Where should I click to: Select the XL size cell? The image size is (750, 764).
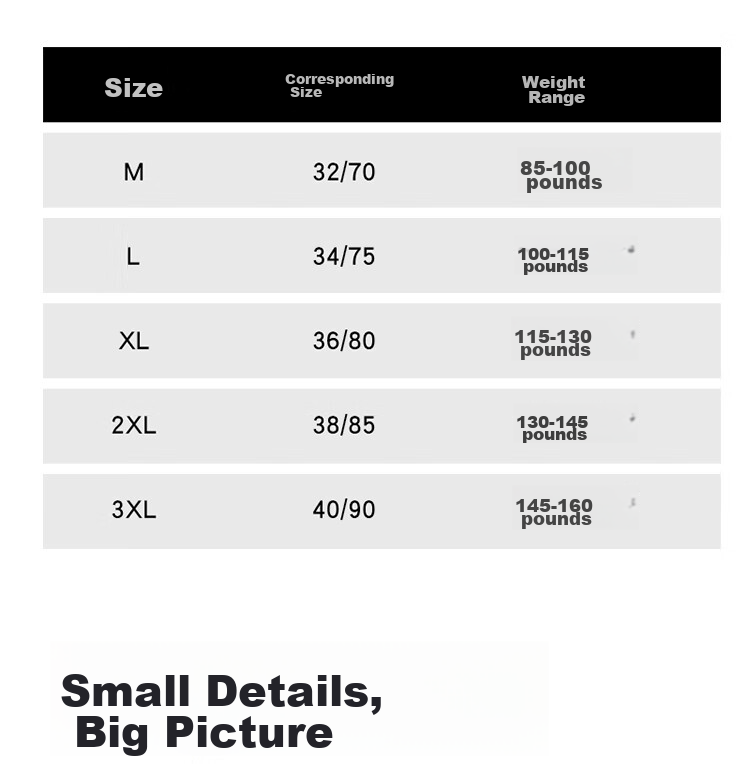click(x=134, y=341)
